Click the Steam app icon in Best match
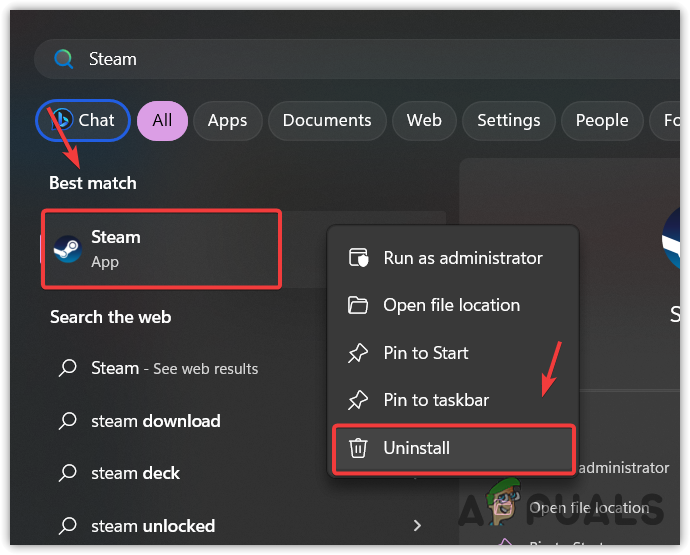690x555 pixels. [67, 249]
